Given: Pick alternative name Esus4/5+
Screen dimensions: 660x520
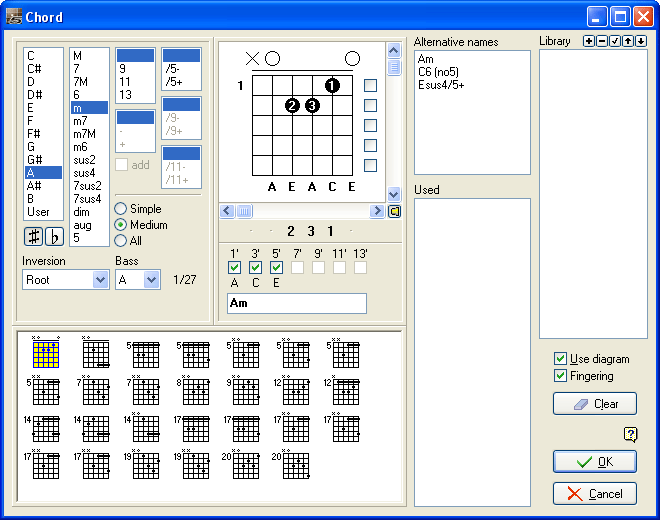Looking at the screenshot, I should (x=441, y=85).
